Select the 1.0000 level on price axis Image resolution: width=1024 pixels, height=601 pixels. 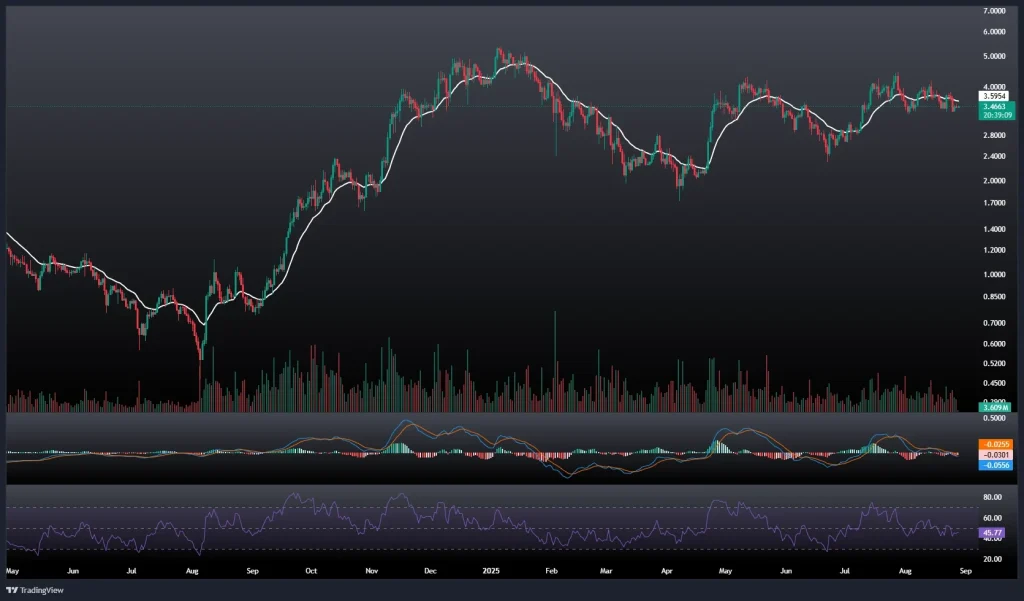coord(994,274)
